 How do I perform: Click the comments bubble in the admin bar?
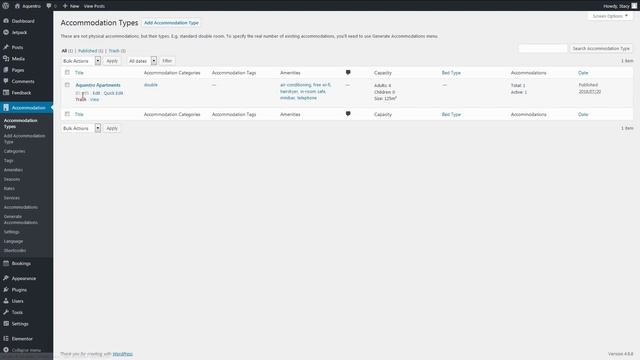(x=51, y=6)
